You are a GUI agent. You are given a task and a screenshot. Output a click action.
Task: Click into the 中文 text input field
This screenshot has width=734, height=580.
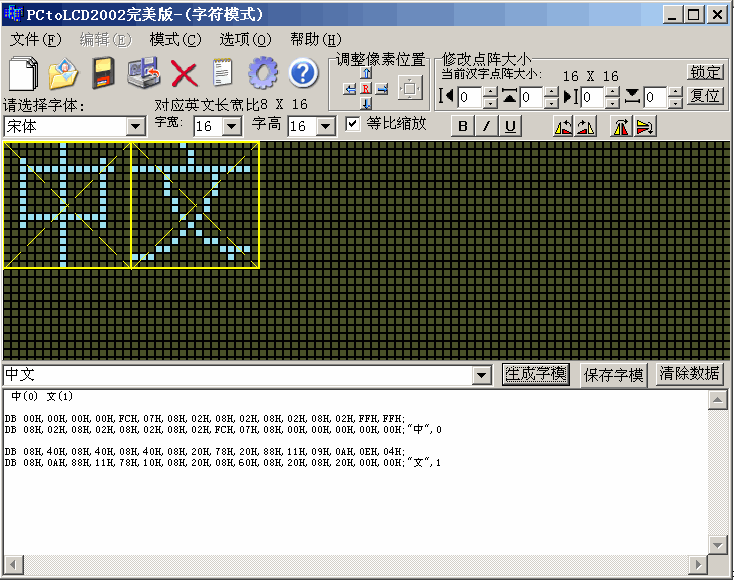click(x=238, y=375)
